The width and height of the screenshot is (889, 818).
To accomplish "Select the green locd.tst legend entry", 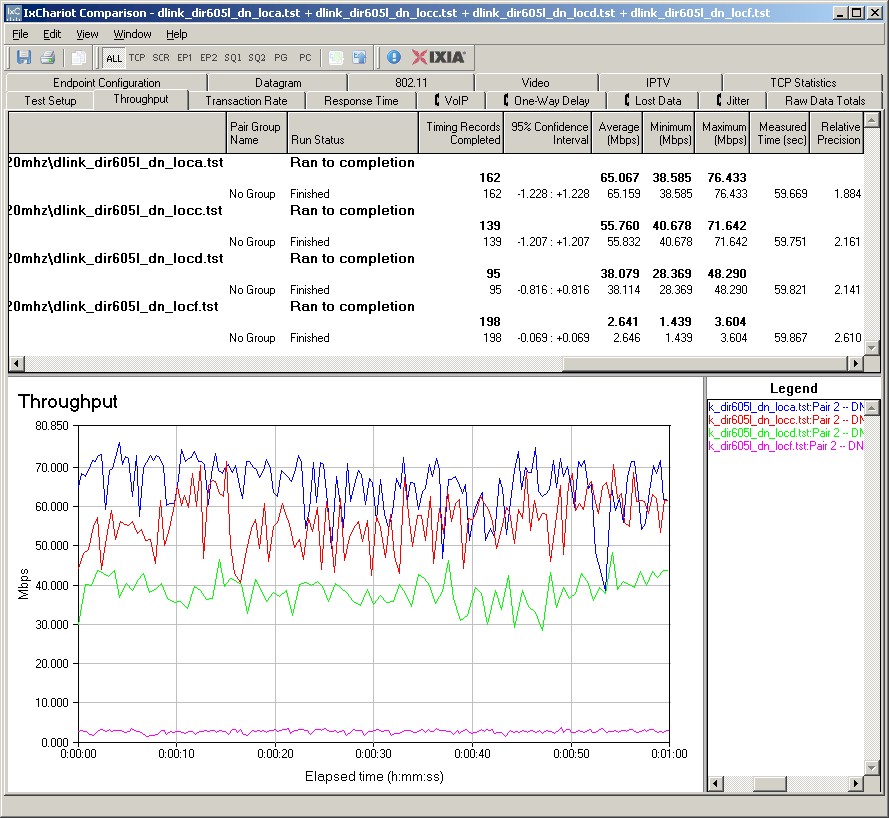I will pyautogui.click(x=786, y=433).
